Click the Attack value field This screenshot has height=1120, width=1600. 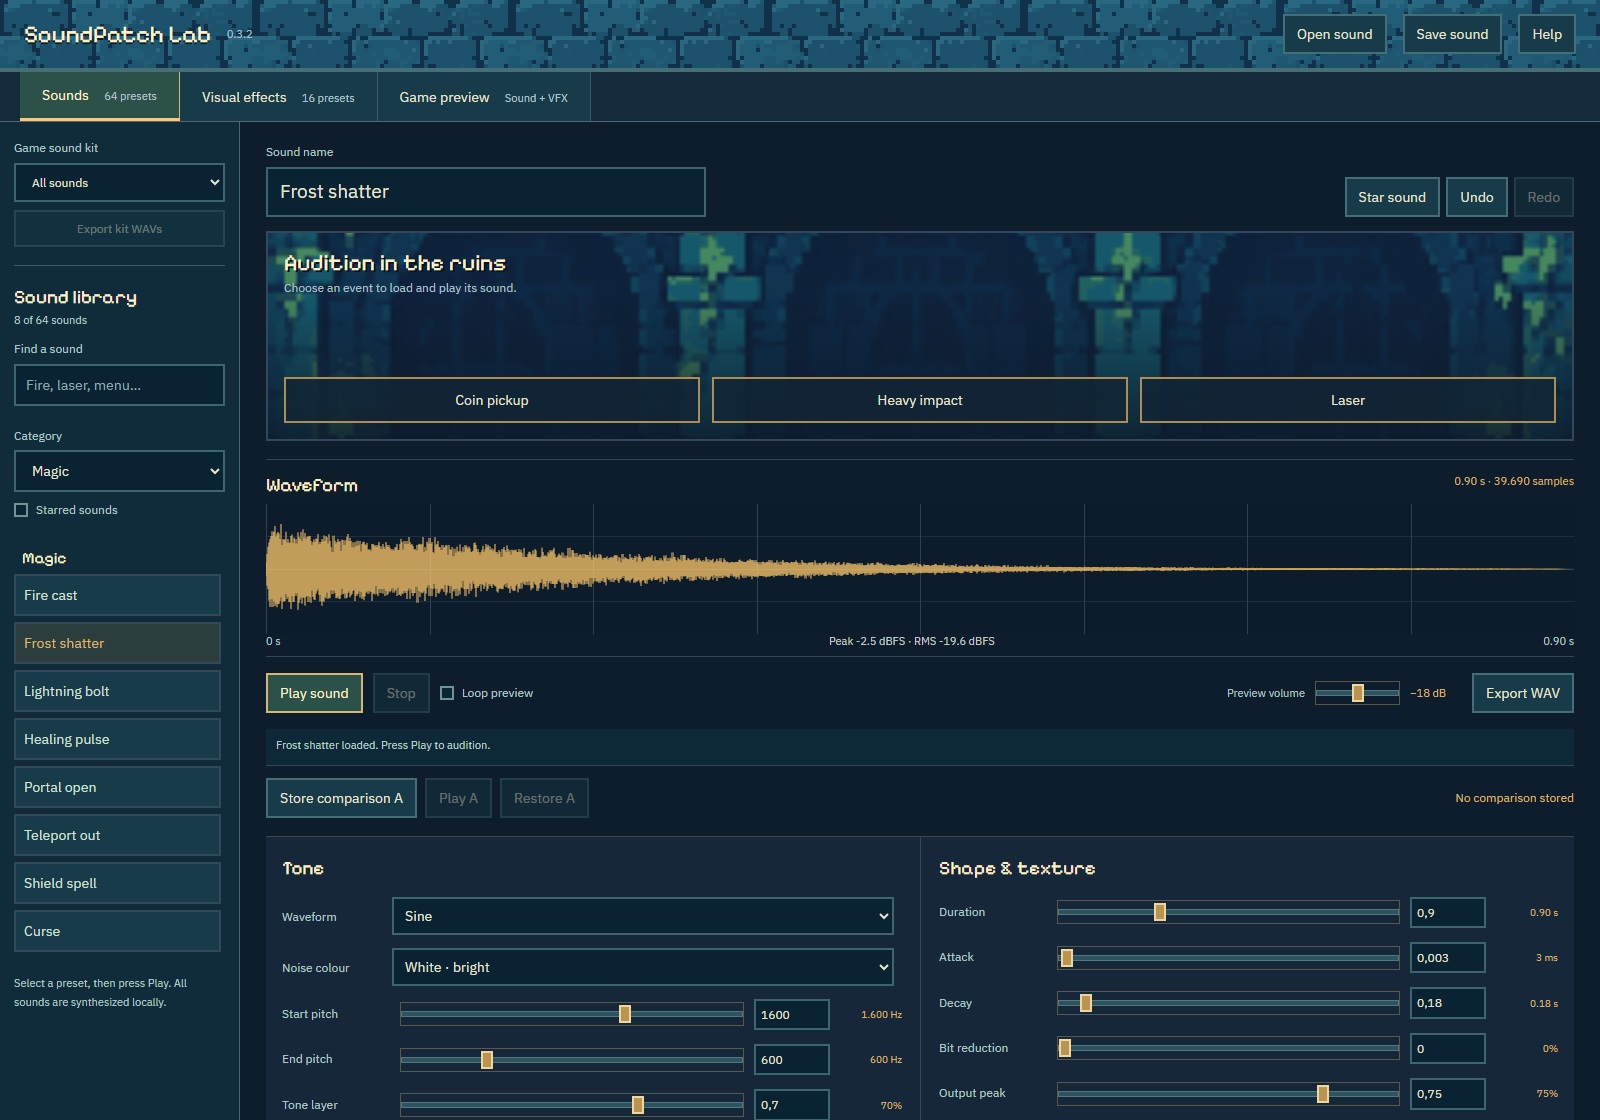click(x=1448, y=958)
